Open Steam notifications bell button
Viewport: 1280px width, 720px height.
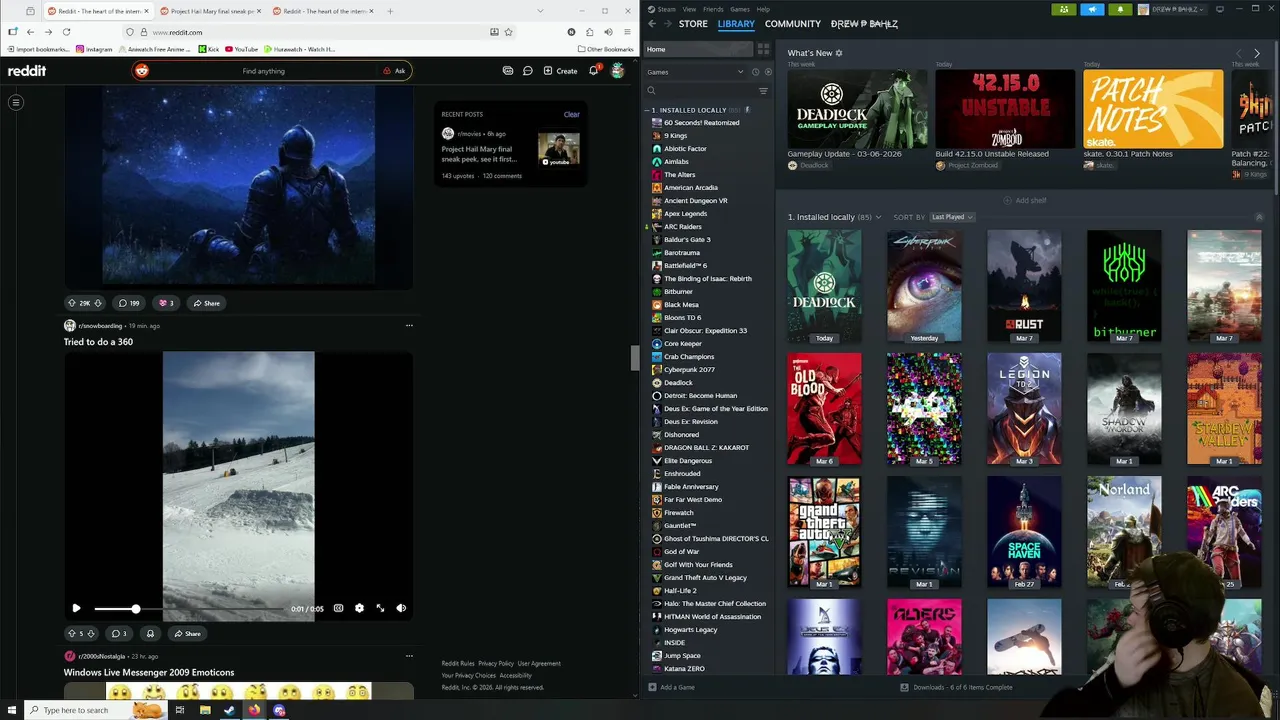click(x=1120, y=9)
